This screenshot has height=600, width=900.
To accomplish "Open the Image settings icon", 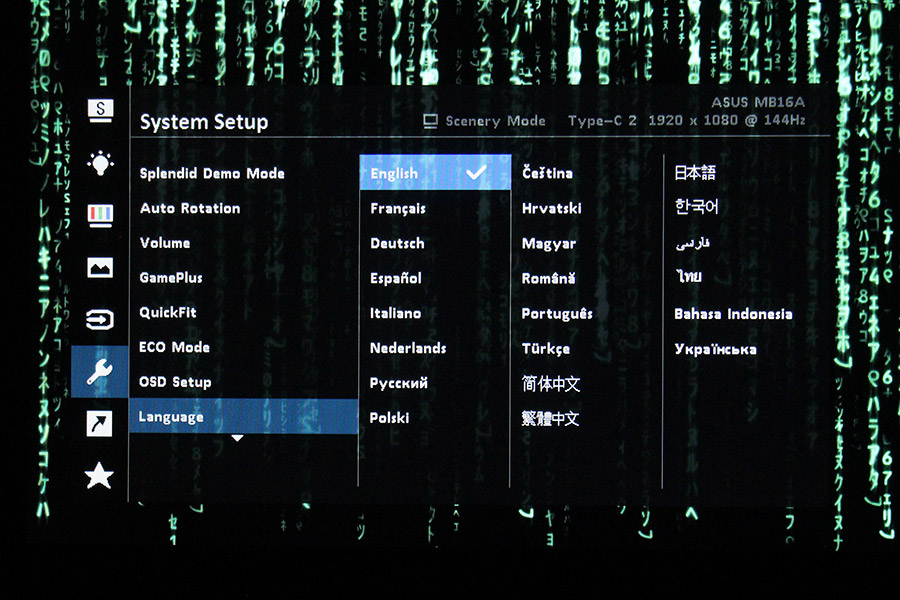I will 100,268.
